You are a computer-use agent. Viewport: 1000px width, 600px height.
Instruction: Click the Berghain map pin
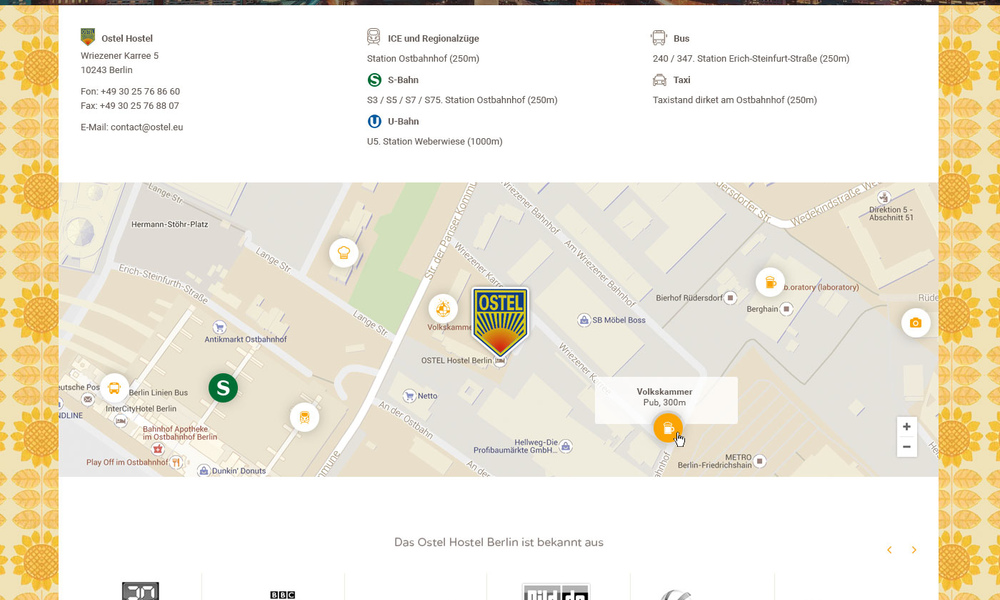pyautogui.click(x=787, y=309)
